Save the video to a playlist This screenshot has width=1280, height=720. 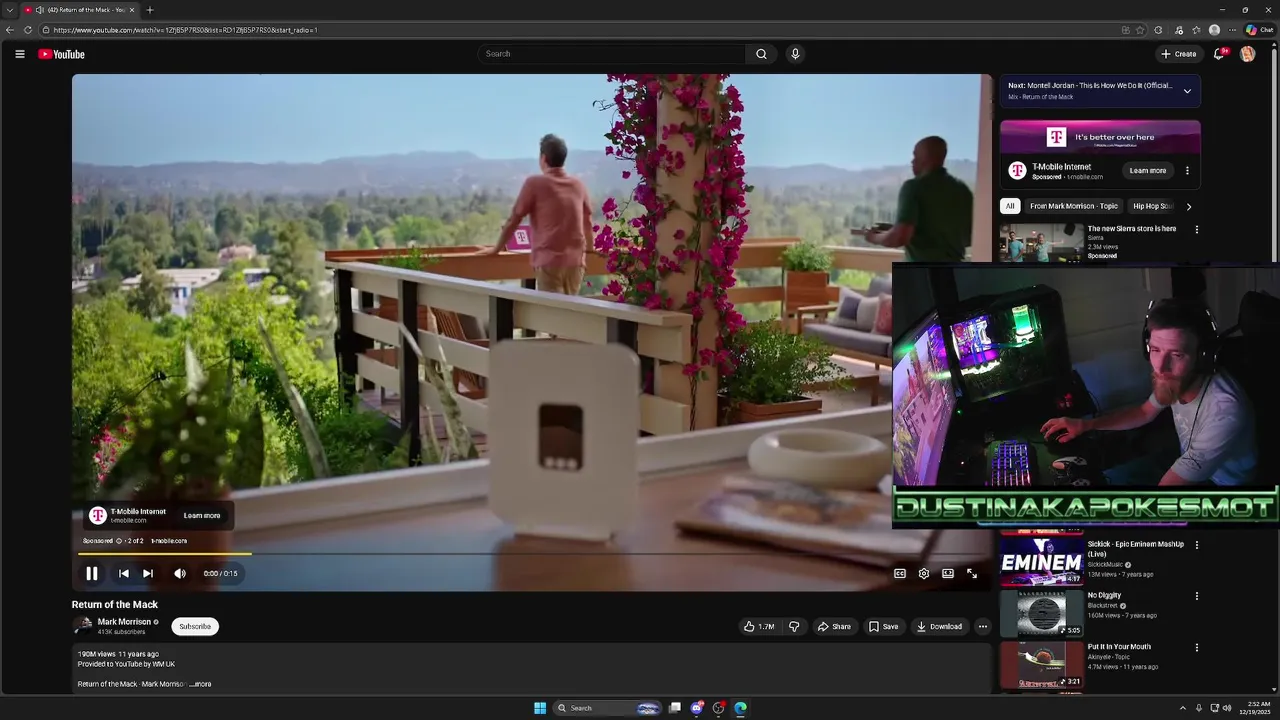coord(883,626)
